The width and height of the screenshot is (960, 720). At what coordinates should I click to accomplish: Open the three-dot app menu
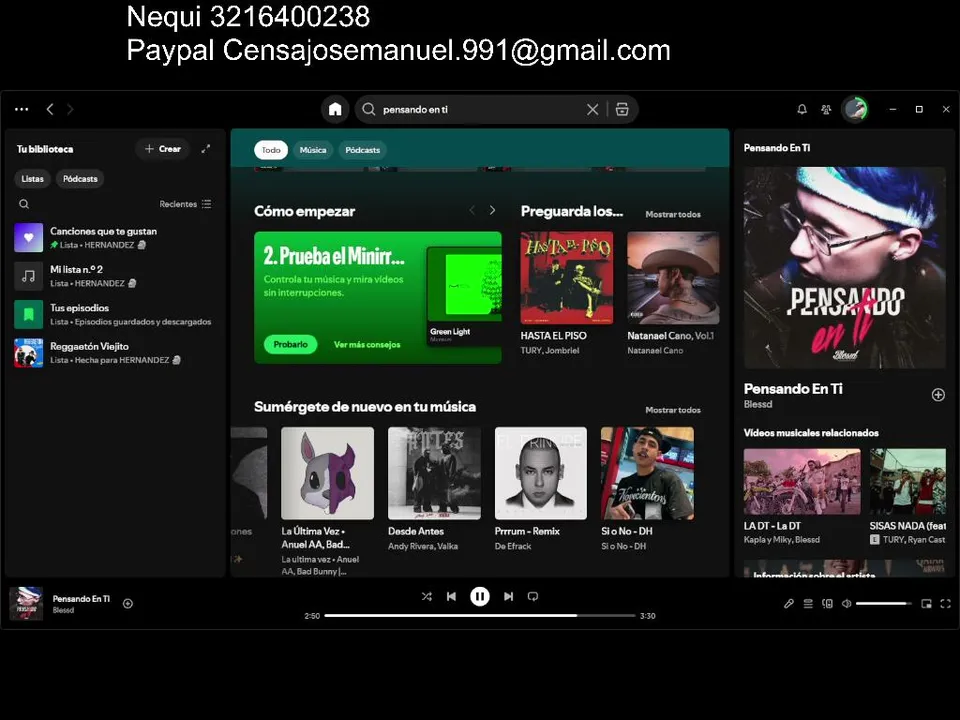[x=21, y=109]
